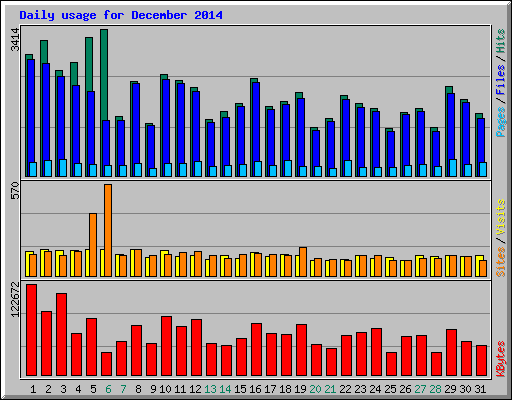Viewport: 512px width, 400px height.
Task: Select the green "Hits" legend label
Action: (500, 41)
